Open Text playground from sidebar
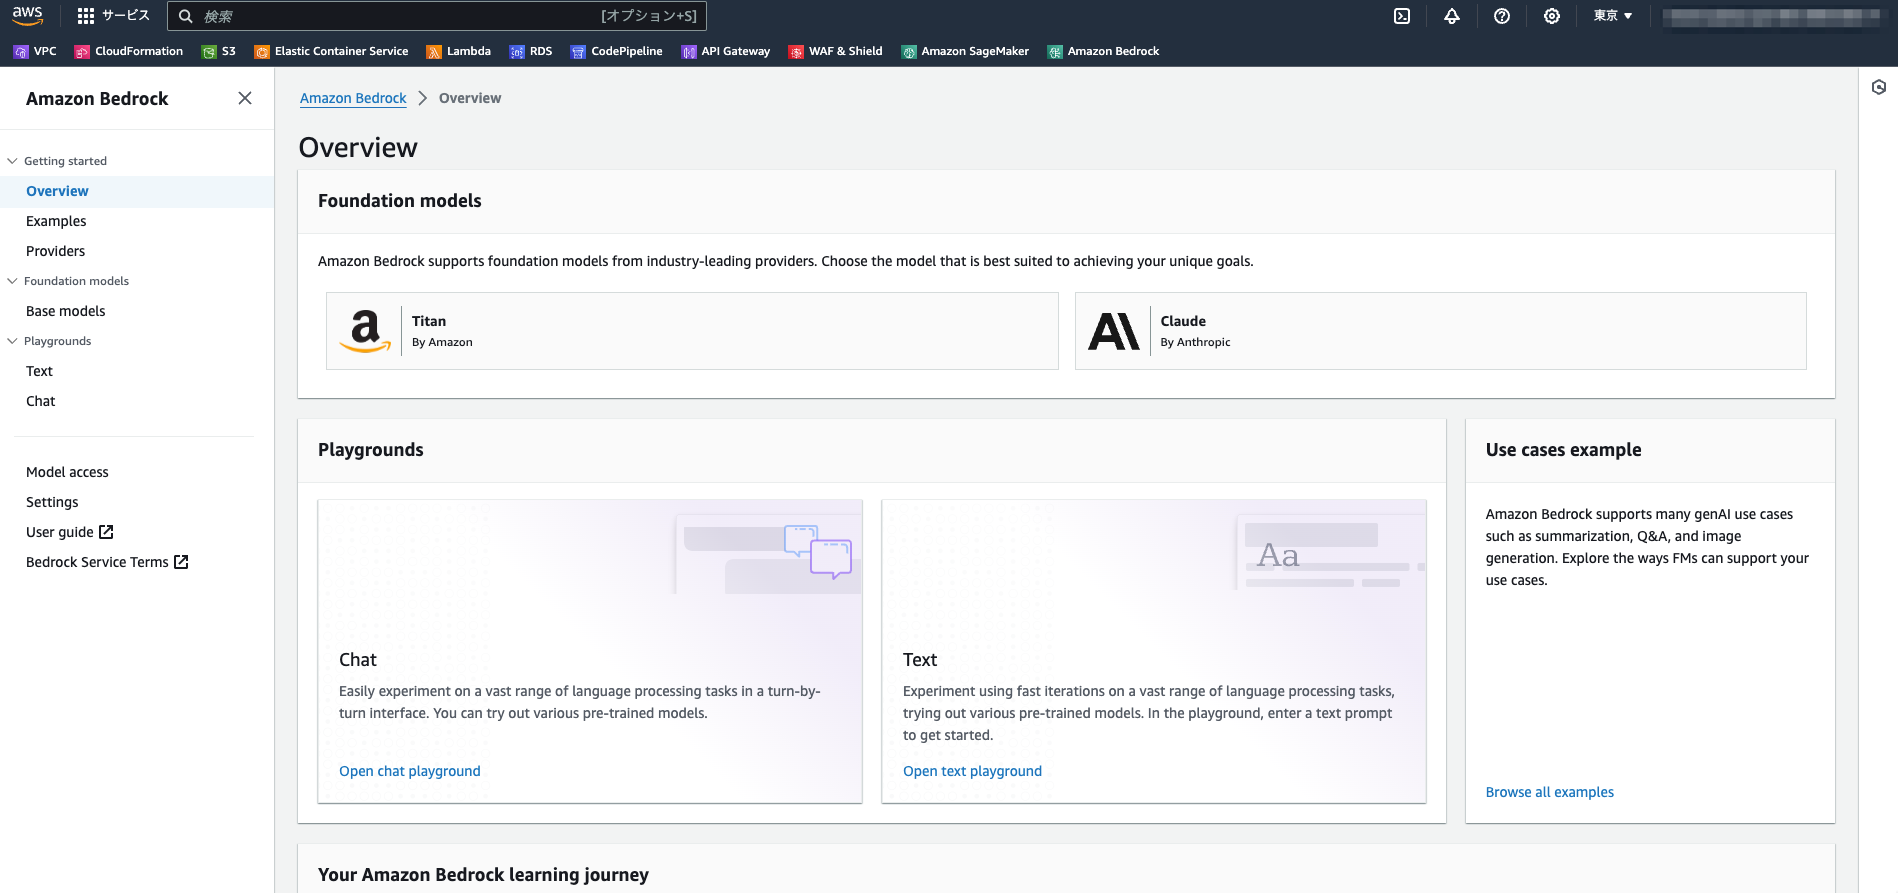 [39, 371]
